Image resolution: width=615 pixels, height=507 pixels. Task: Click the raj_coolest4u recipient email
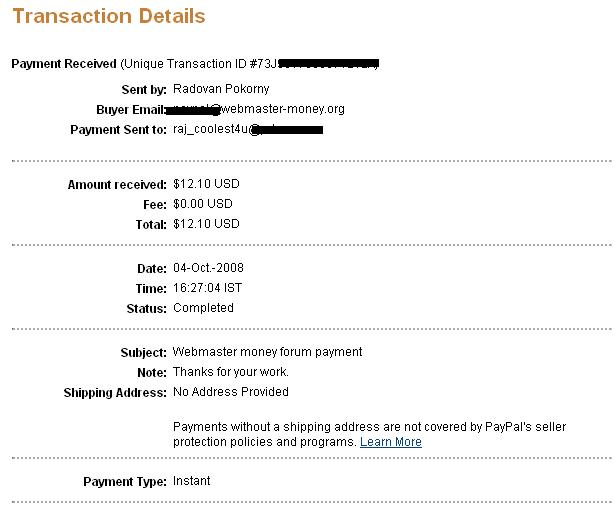248,129
